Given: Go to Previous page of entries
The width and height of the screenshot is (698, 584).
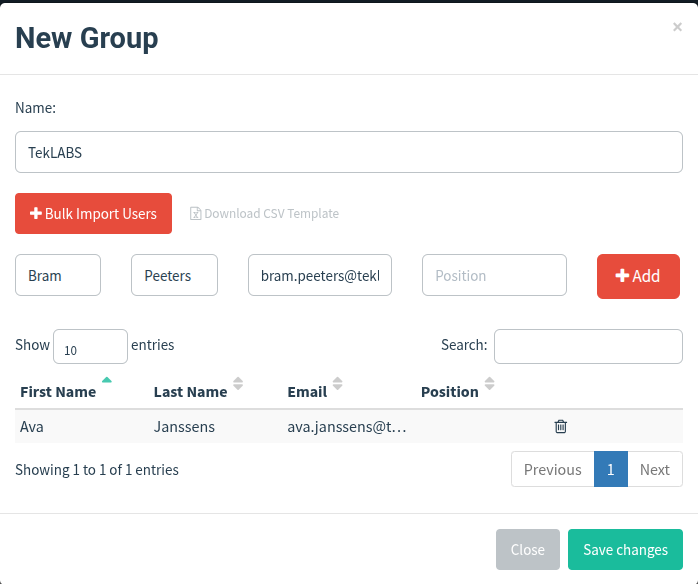Looking at the screenshot, I should (x=552, y=470).
